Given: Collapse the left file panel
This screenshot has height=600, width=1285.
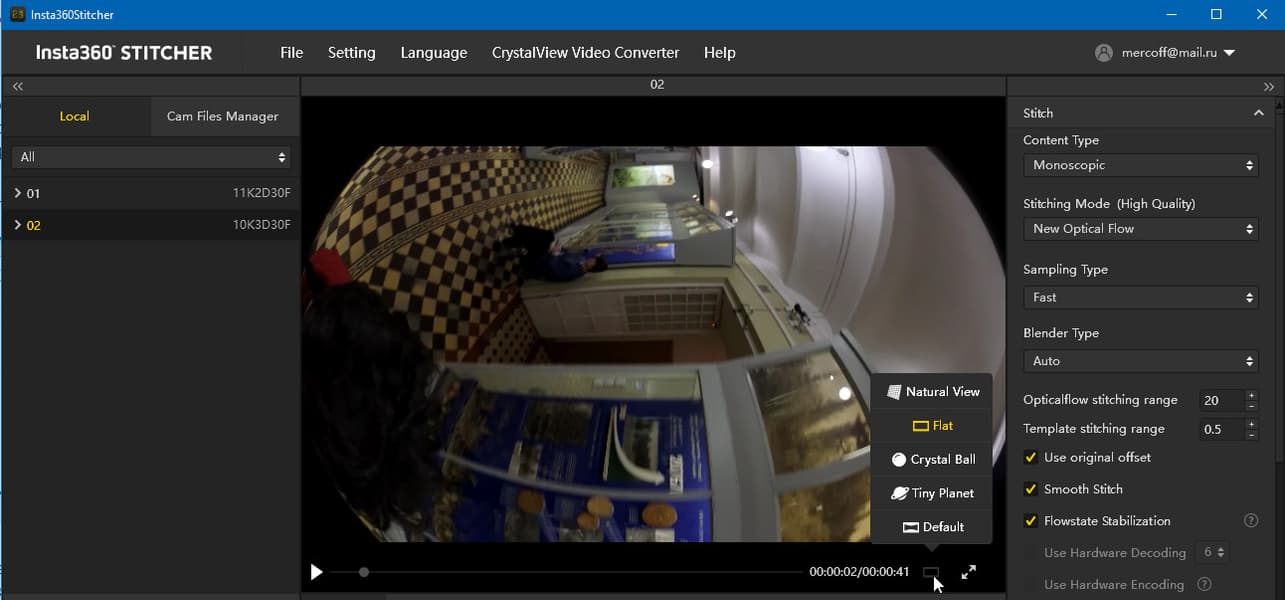Looking at the screenshot, I should click(18, 87).
